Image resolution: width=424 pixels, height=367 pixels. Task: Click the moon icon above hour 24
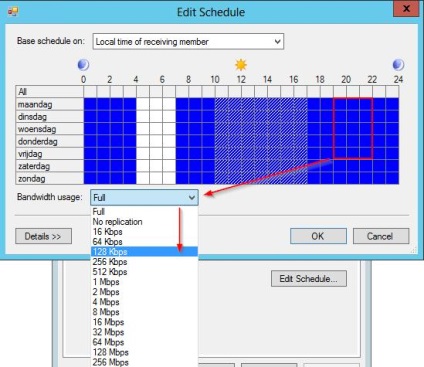pyautogui.click(x=398, y=65)
